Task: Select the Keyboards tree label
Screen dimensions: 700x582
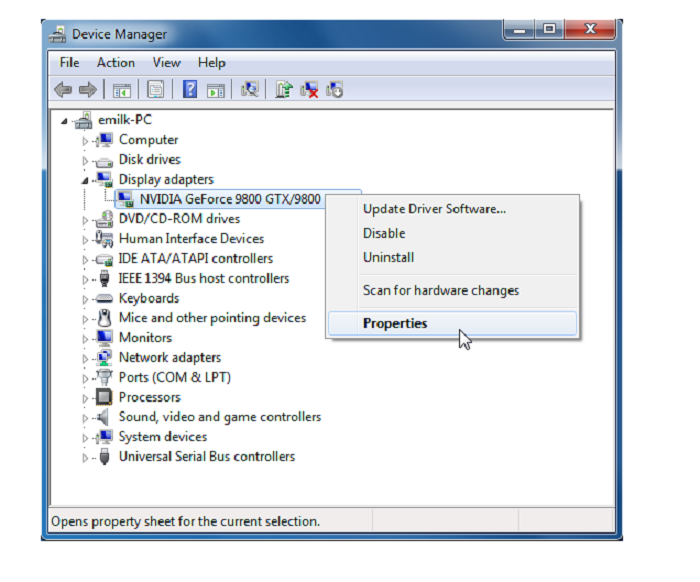Action: pos(149,298)
